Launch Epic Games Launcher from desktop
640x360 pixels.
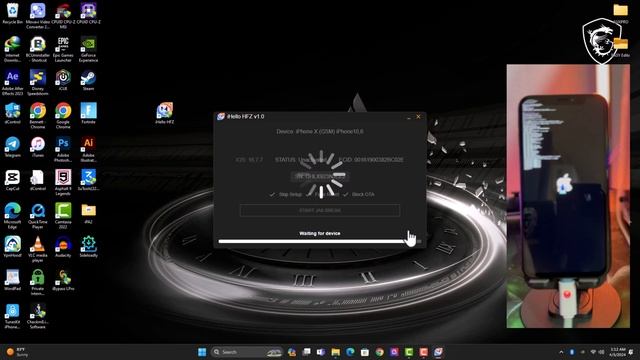click(63, 49)
